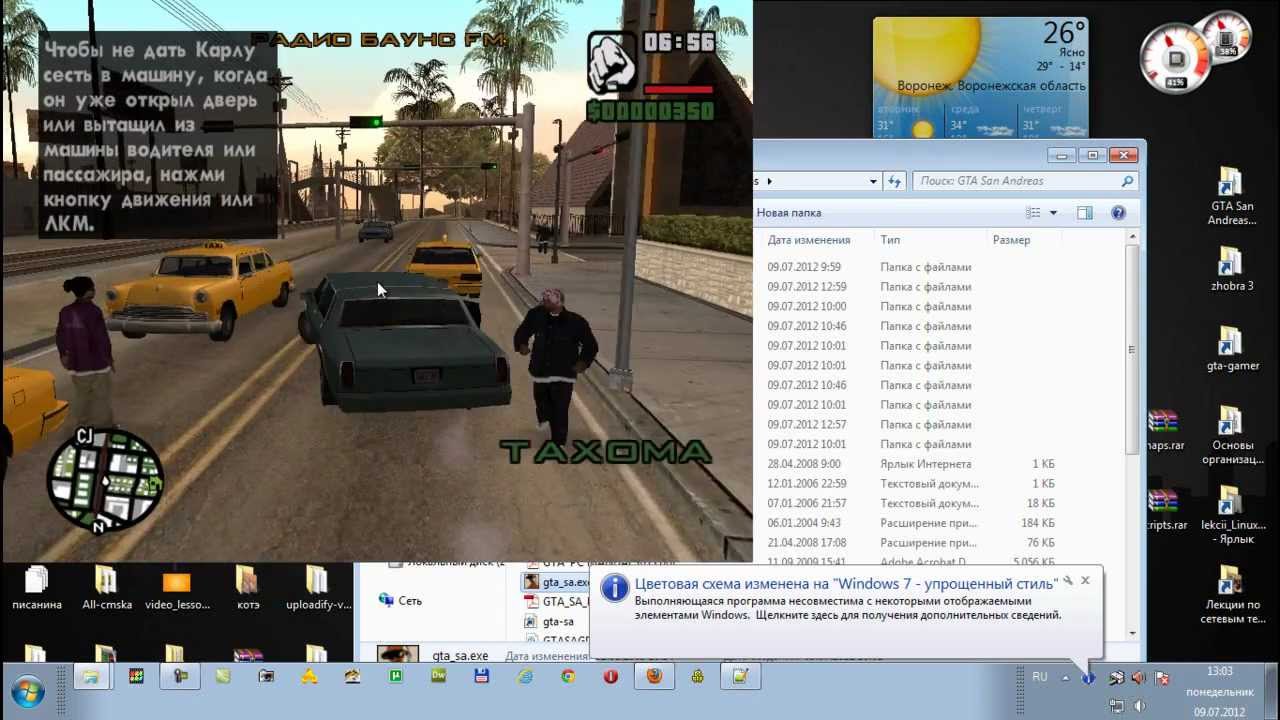
Task: Click the Chrome icon in the taskbar
Action: coord(568,676)
